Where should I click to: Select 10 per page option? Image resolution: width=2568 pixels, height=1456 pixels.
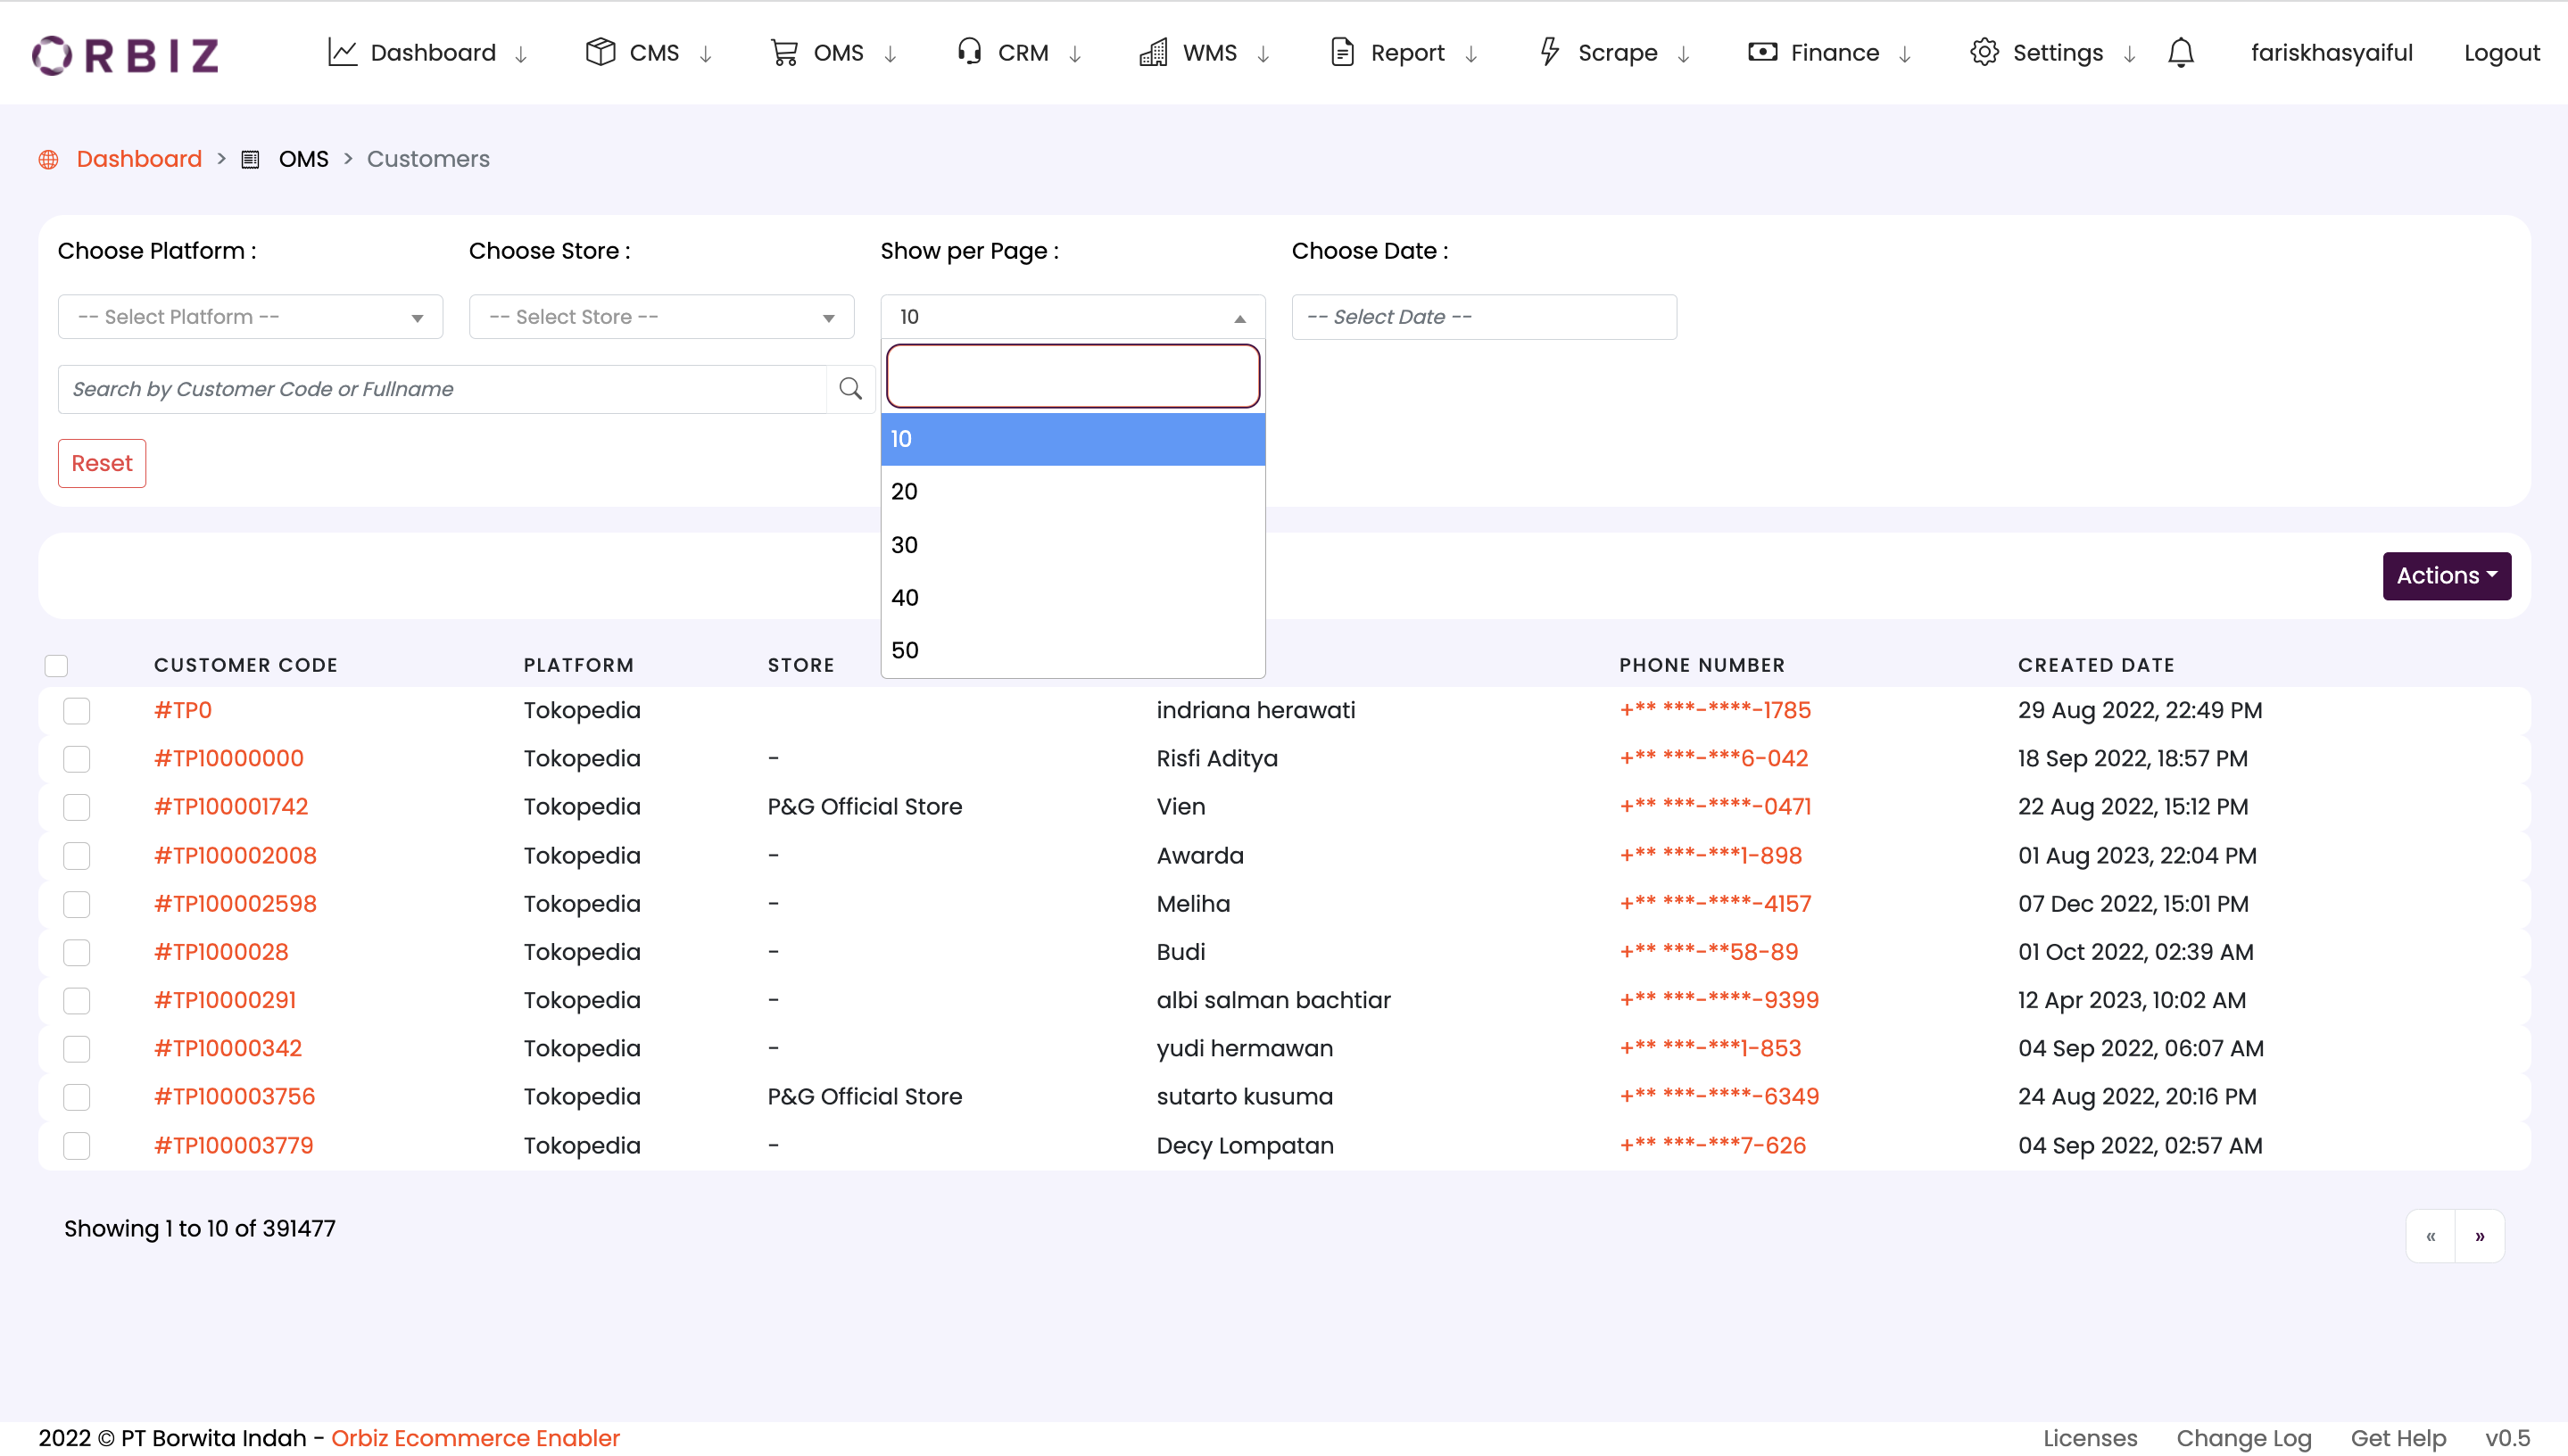click(x=1072, y=439)
